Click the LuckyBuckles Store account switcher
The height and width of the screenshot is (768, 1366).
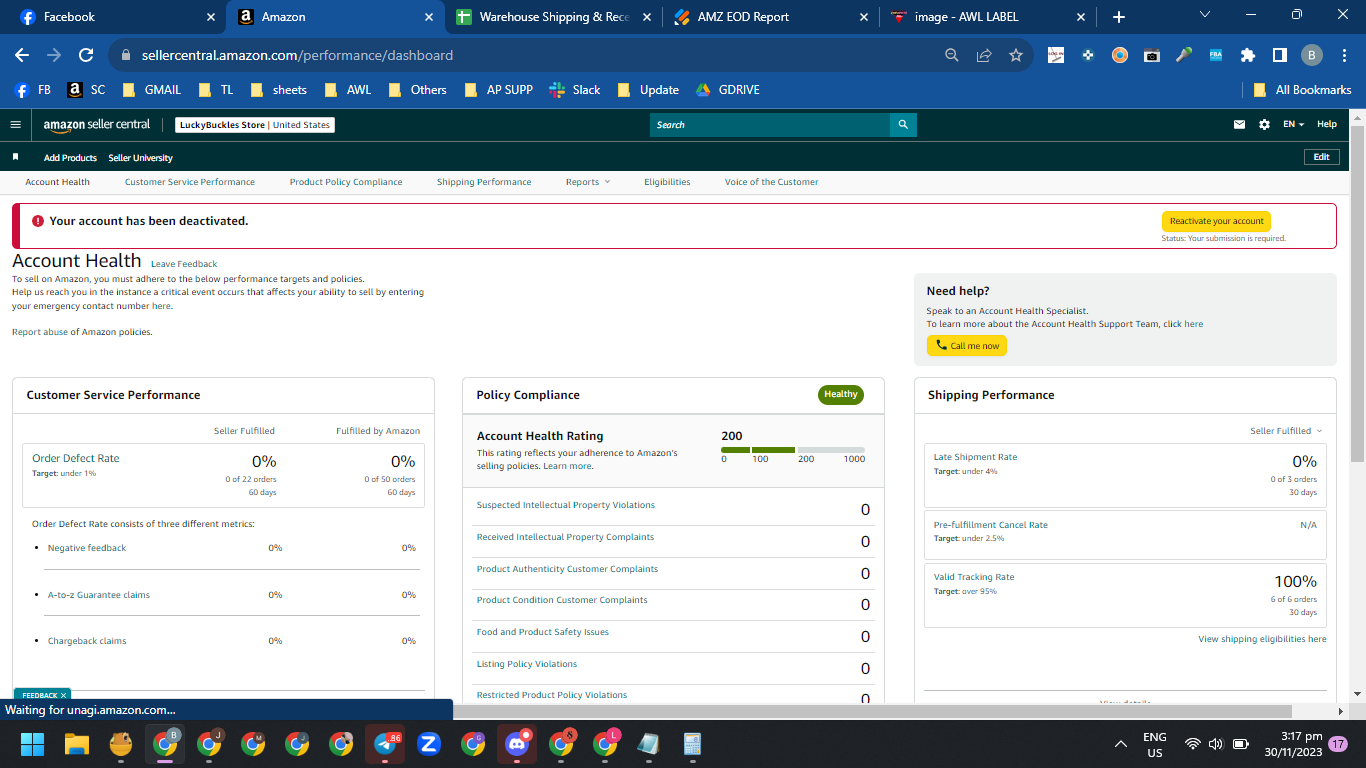pyautogui.click(x=255, y=125)
